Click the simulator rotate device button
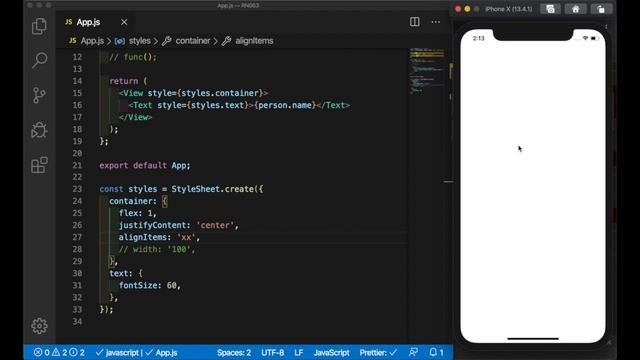640x360 pixels. click(601, 9)
